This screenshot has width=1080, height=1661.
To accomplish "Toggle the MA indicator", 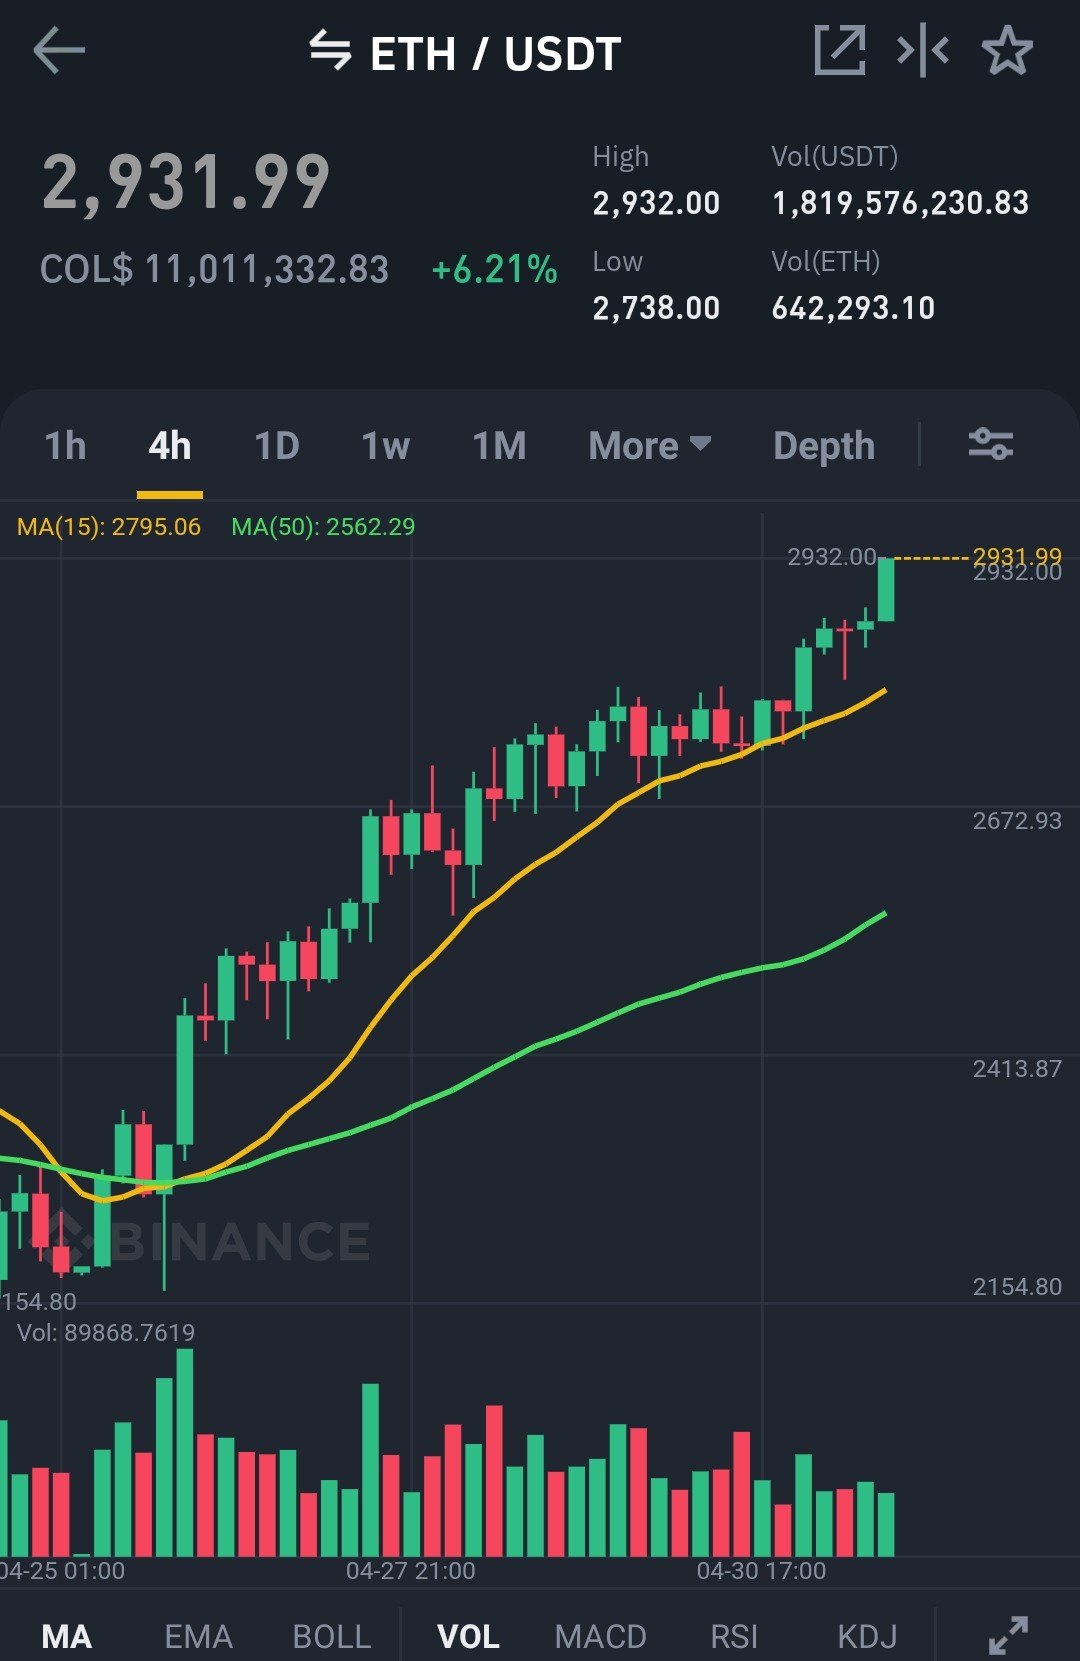I will click(x=67, y=1636).
